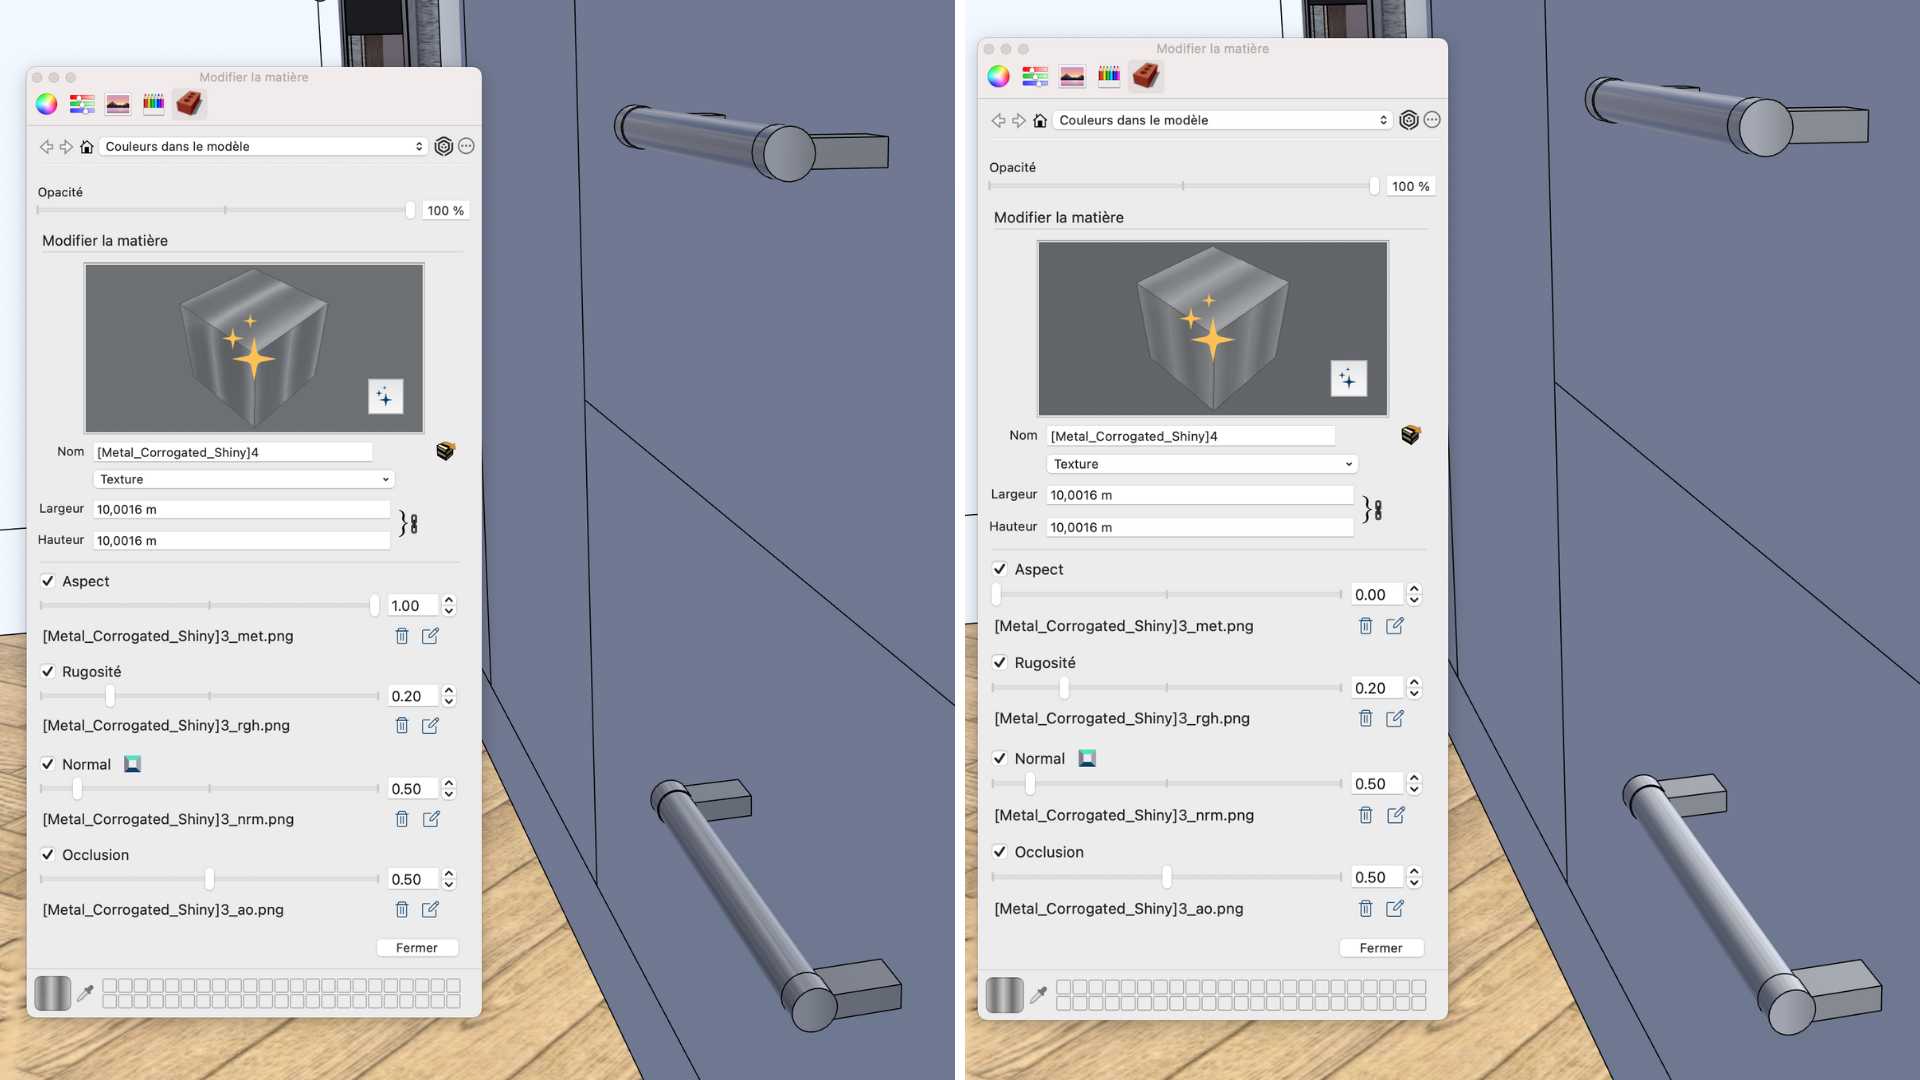Click create material cube icon right panel
The image size is (1920, 1080).
tap(1411, 435)
